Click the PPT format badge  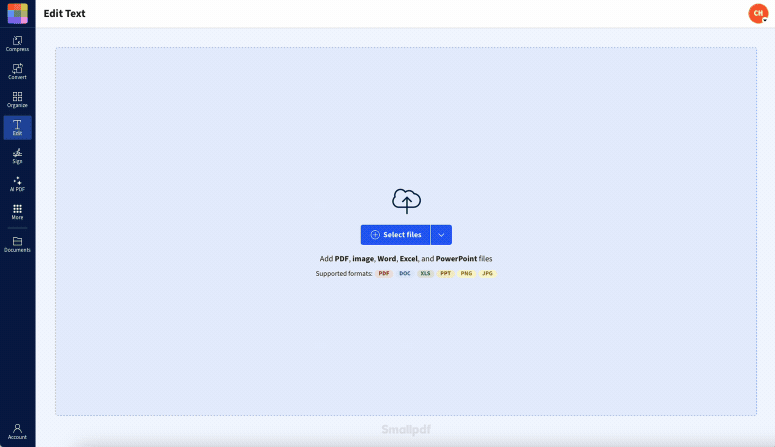[446, 273]
